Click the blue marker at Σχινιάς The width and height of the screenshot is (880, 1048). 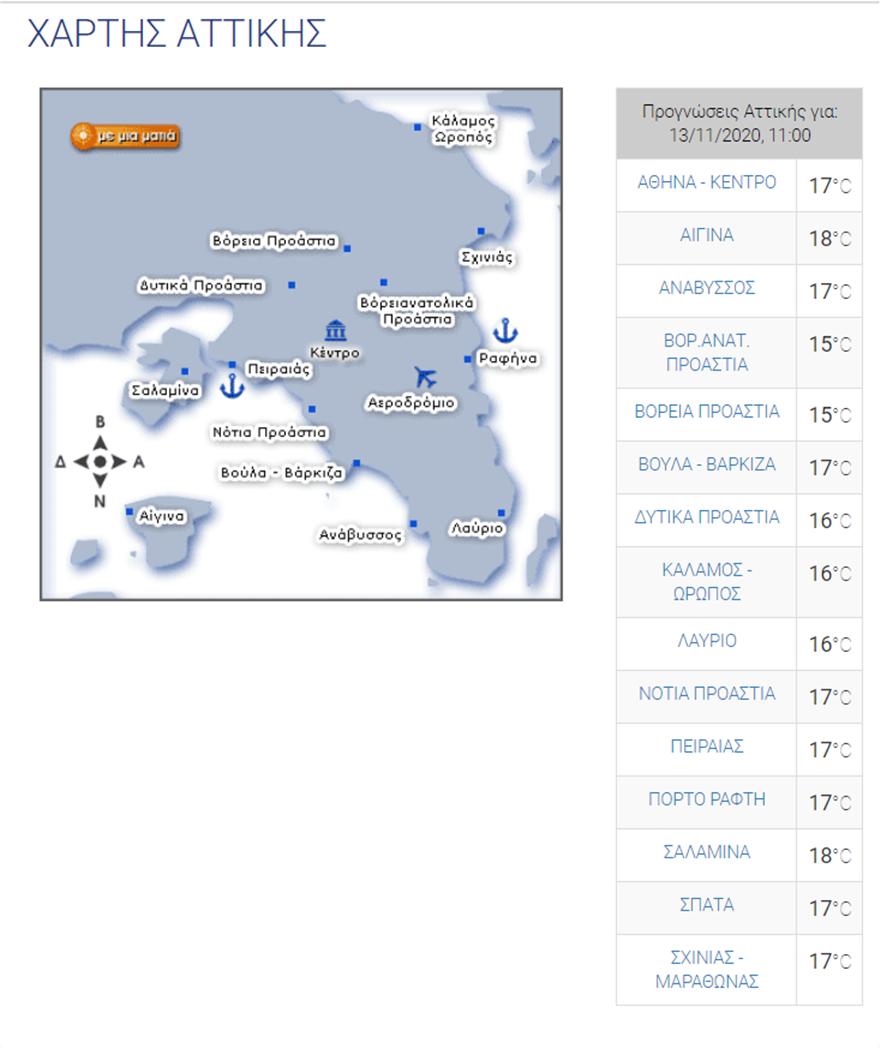pos(481,230)
